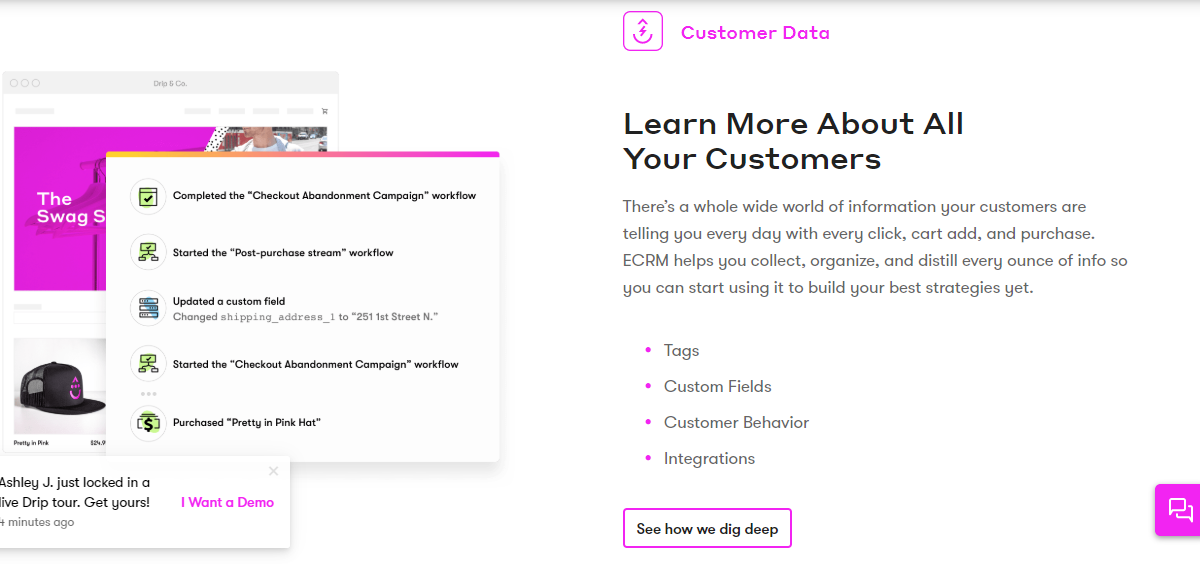Select the Custom Fields list item
The width and height of the screenshot is (1200, 564).
click(x=718, y=386)
